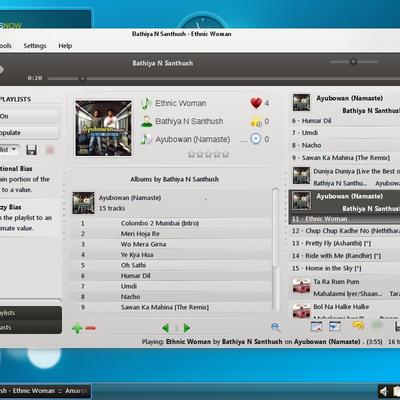This screenshot has width=400, height=400.
Task: Click the highlighted 11 - Ethnic Woman row
Action: pos(345,219)
